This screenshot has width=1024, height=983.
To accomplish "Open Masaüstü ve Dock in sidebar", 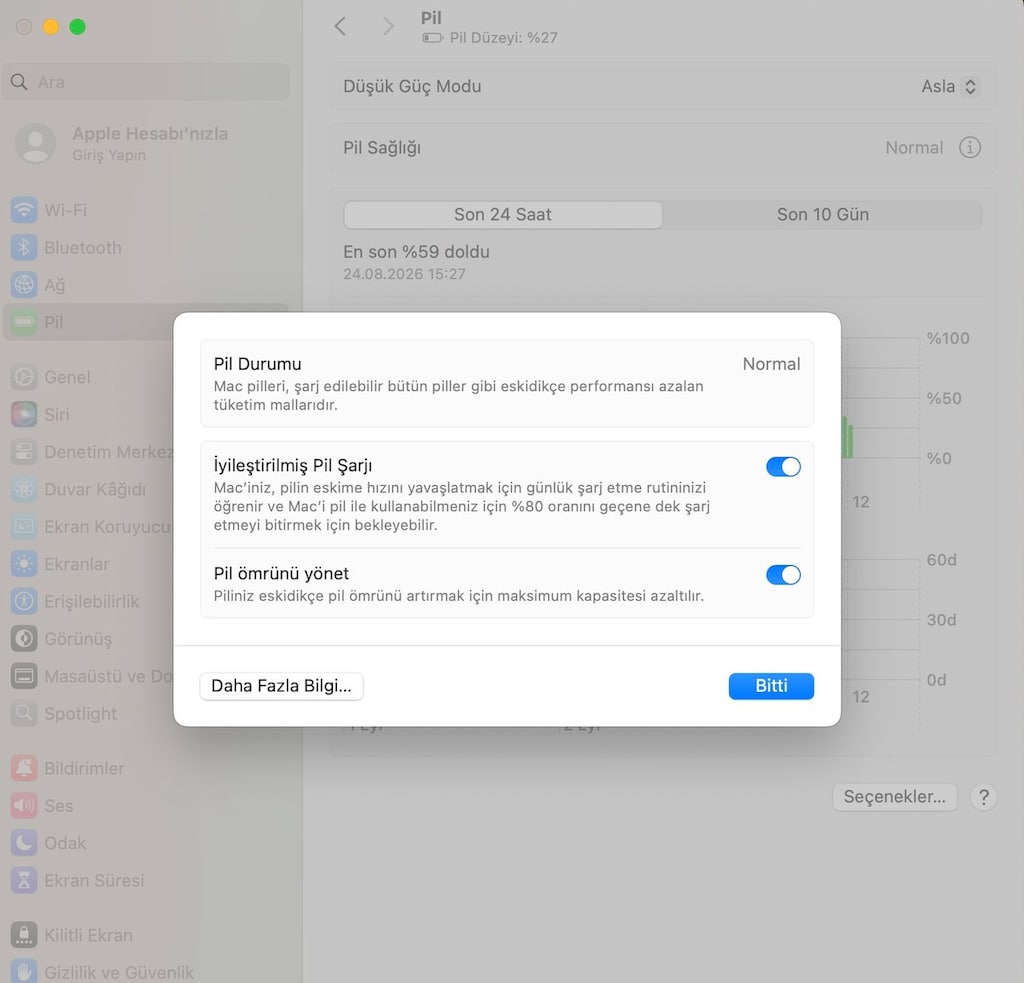I will 88,676.
